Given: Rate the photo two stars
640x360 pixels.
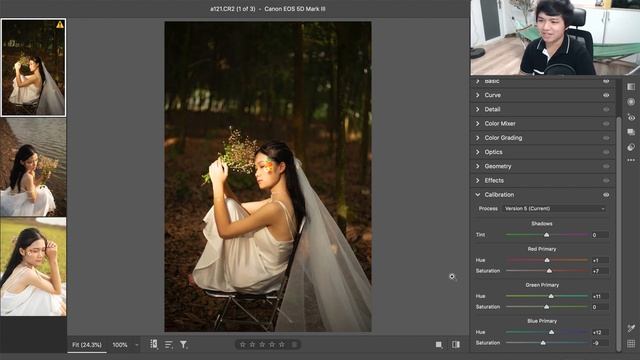Looking at the screenshot, I should coord(252,344).
